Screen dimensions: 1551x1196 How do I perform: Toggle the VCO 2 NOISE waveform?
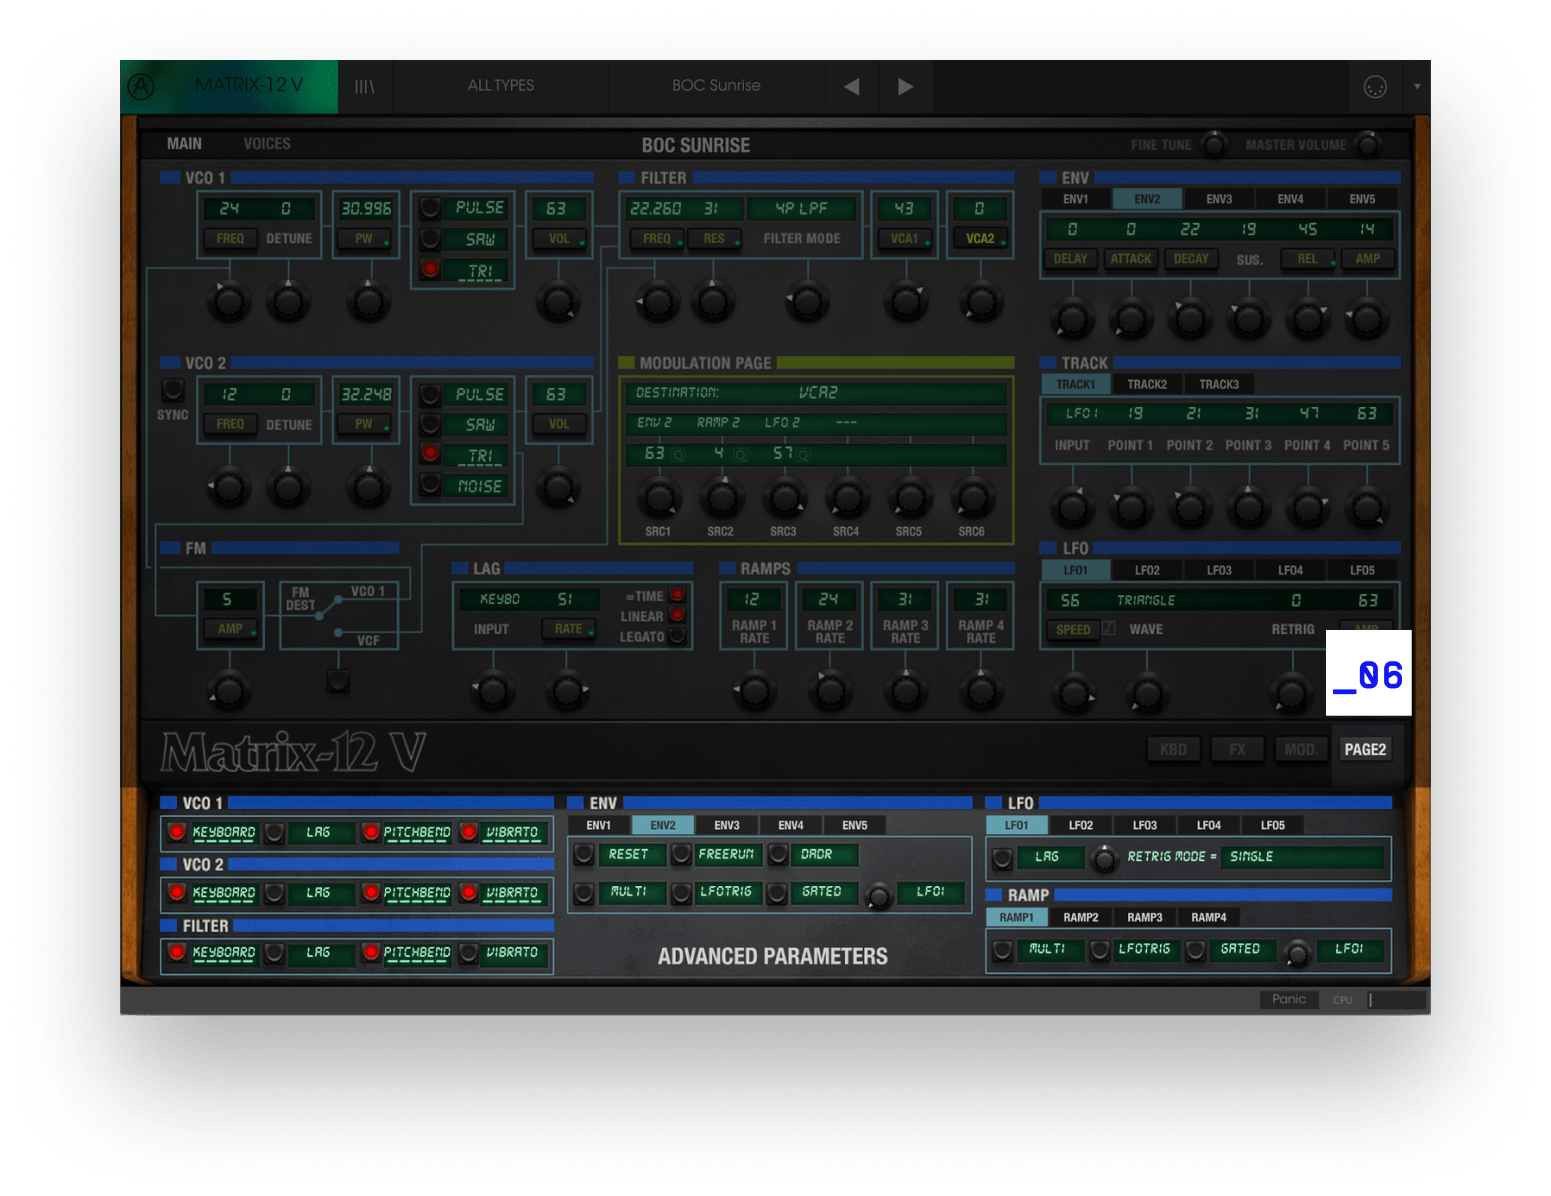click(430, 485)
